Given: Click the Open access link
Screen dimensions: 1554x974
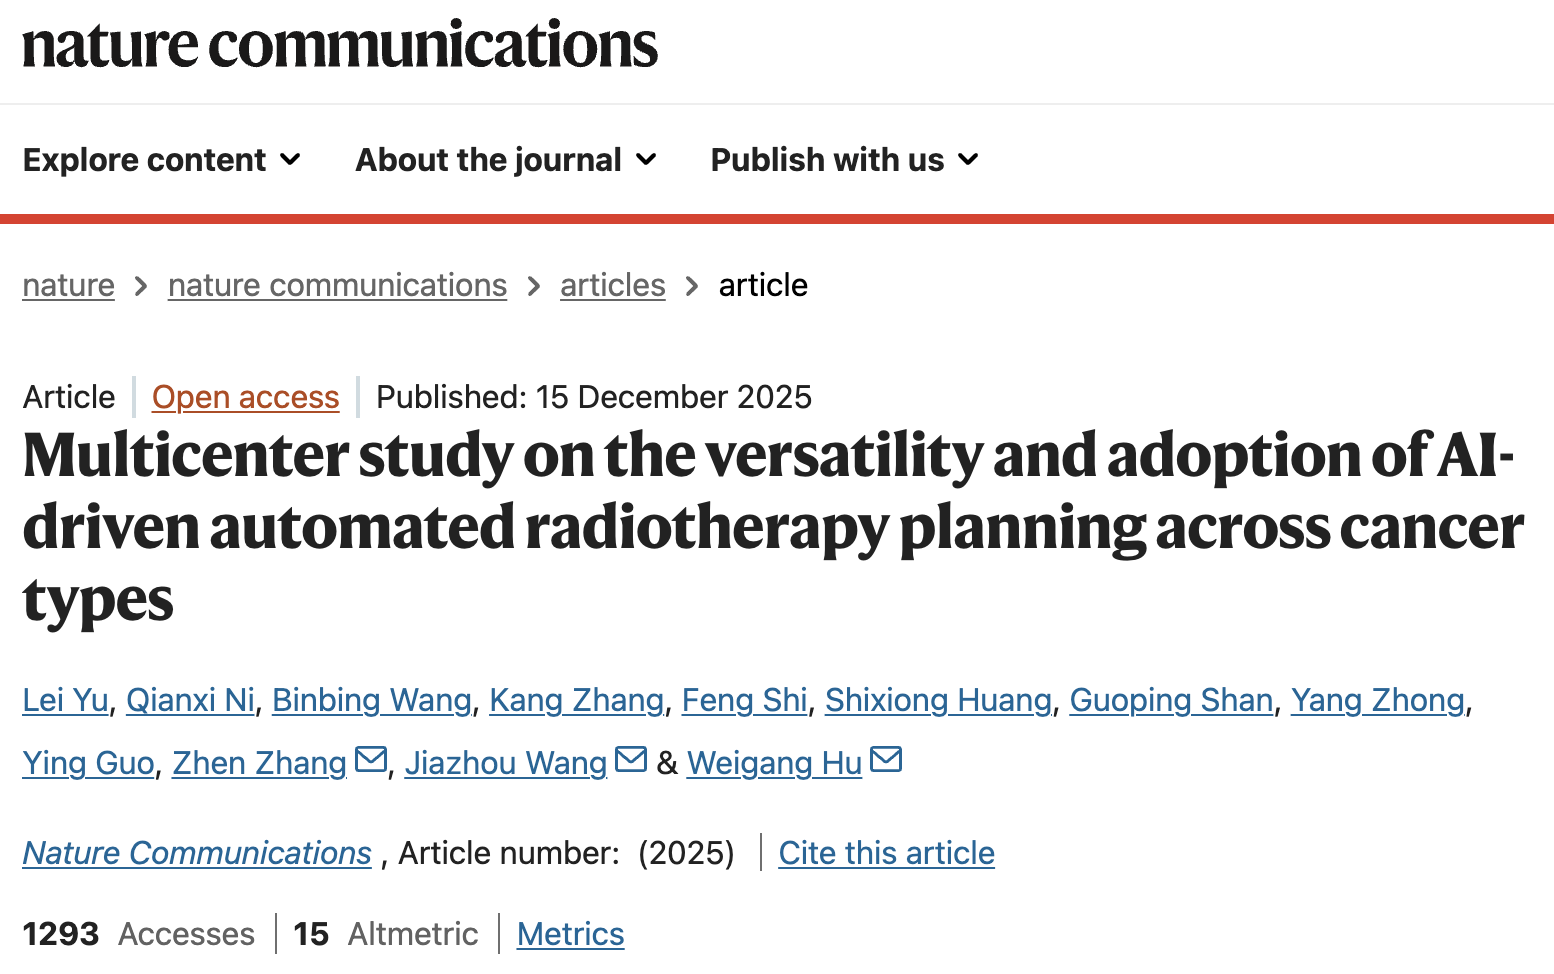Looking at the screenshot, I should pyautogui.click(x=245, y=397).
